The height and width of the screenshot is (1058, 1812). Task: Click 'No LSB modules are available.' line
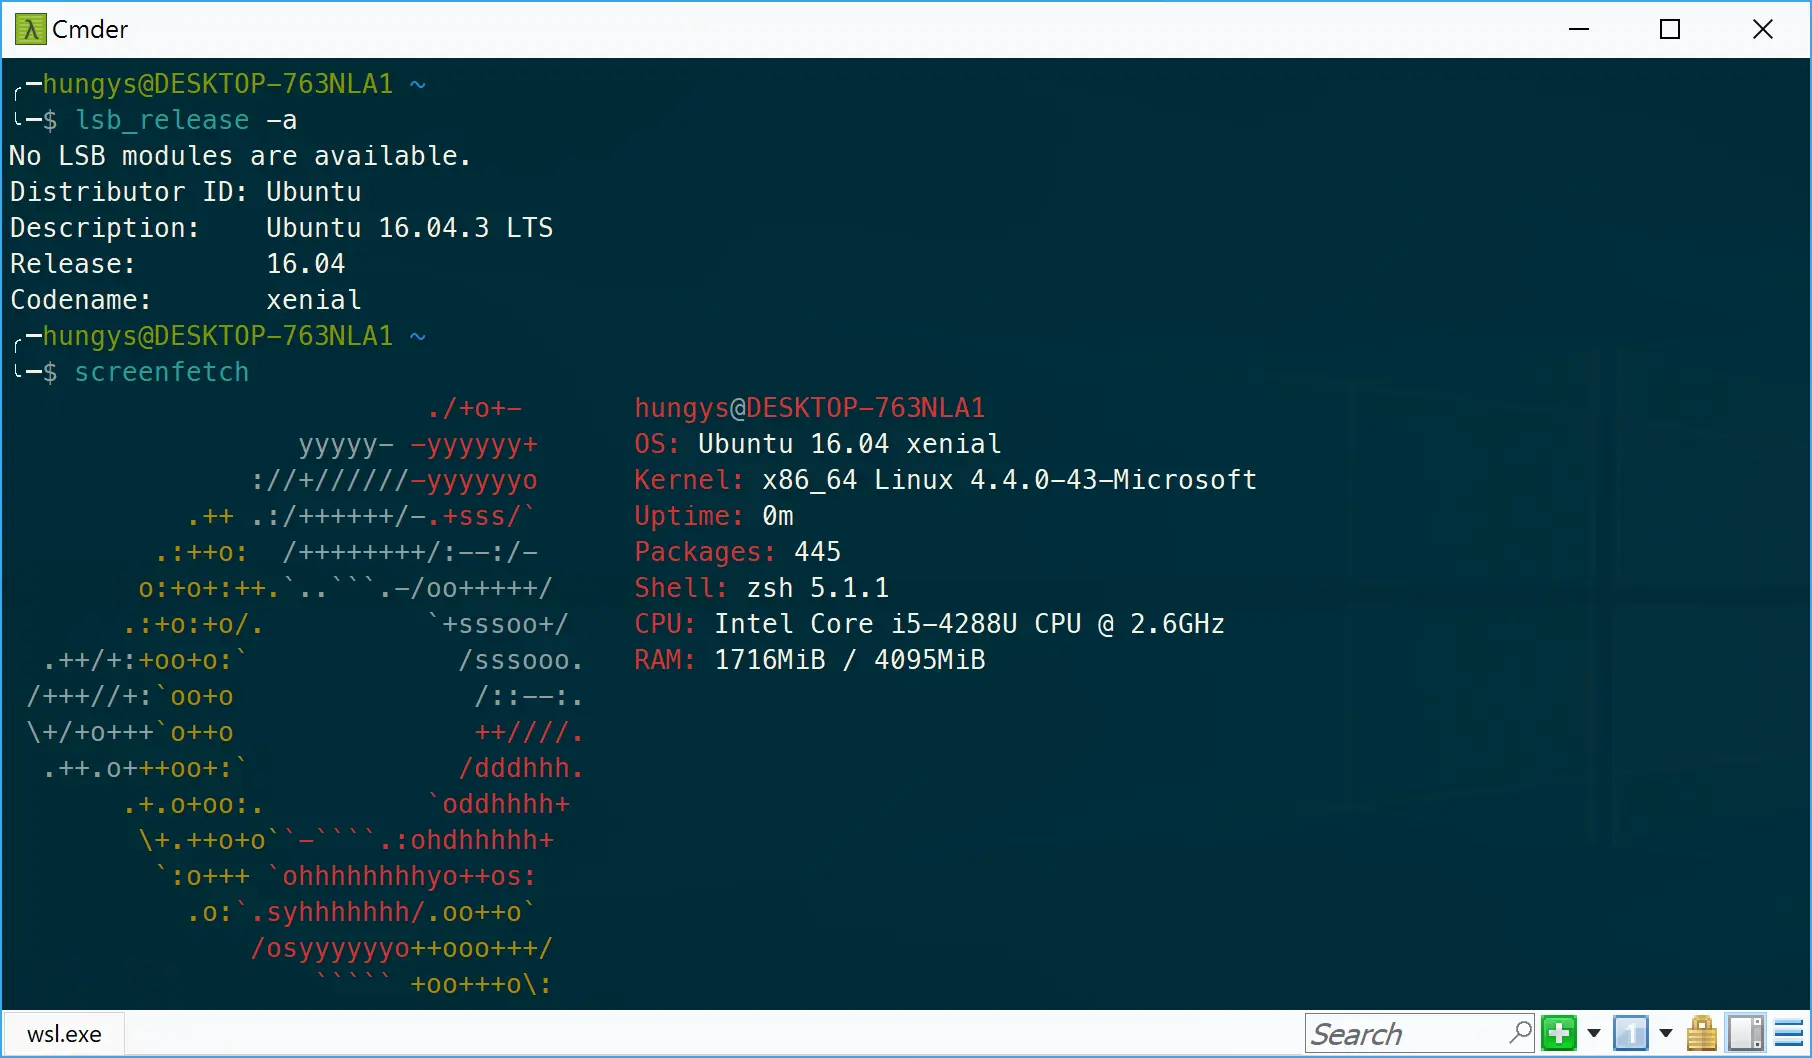(x=240, y=156)
